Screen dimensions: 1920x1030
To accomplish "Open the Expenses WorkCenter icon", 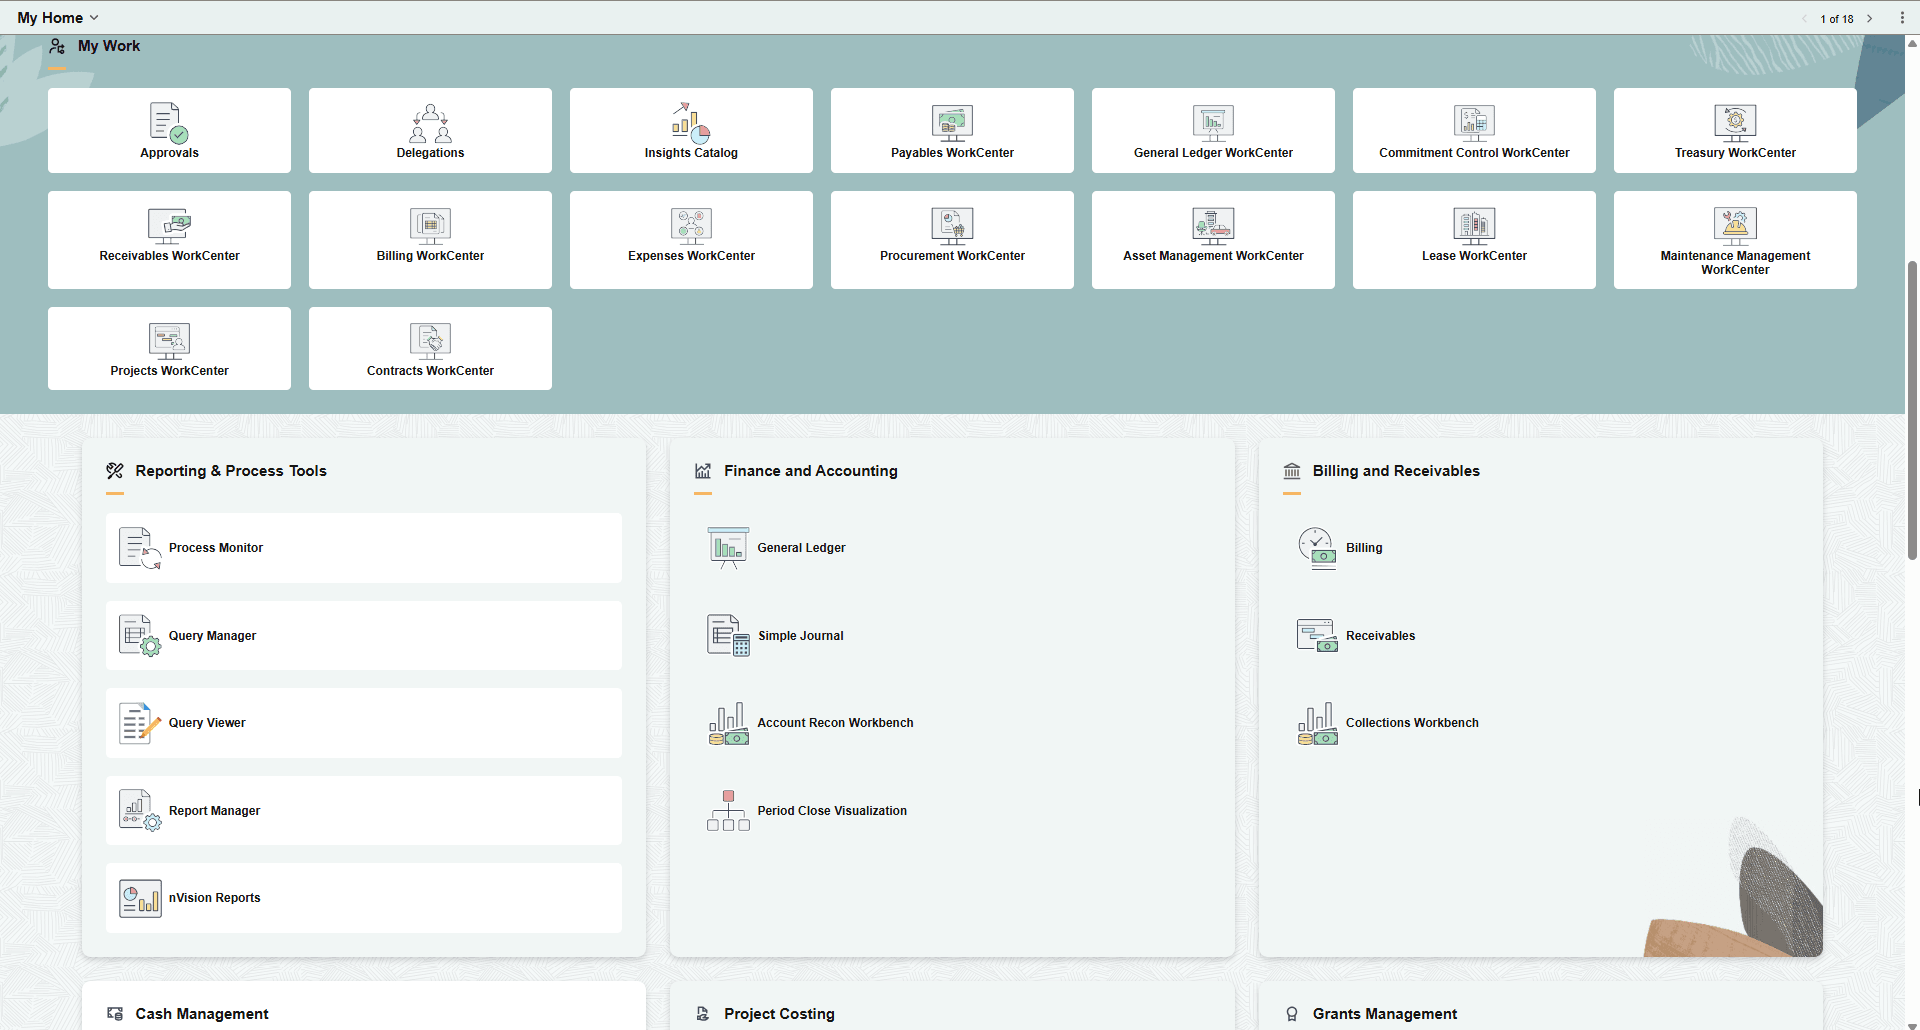I will (691, 226).
